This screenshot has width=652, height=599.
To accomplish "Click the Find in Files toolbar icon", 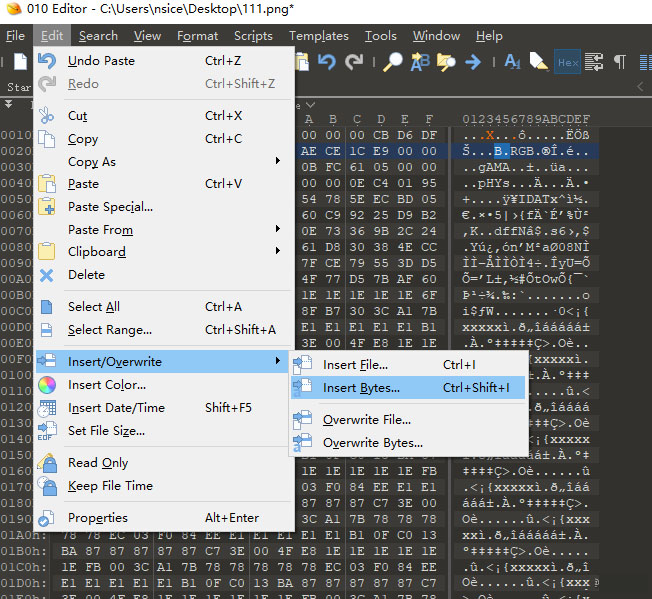I will 446,62.
